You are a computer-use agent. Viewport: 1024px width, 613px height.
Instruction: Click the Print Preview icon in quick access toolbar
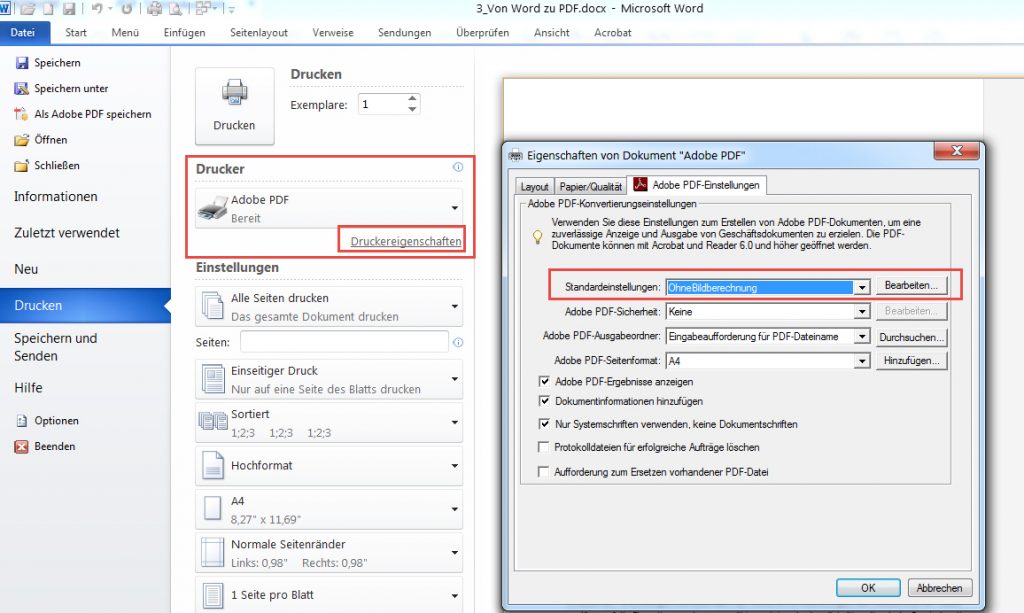[x=175, y=8]
